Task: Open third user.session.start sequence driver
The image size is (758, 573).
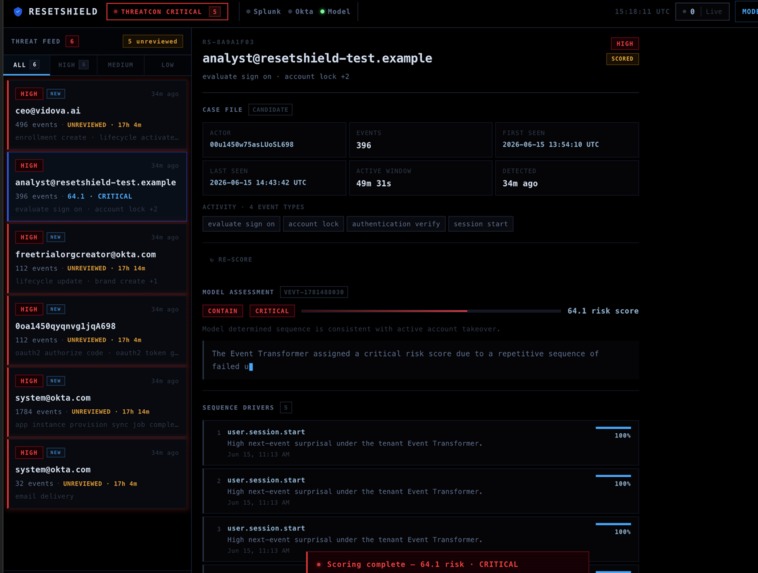Action: tap(421, 539)
